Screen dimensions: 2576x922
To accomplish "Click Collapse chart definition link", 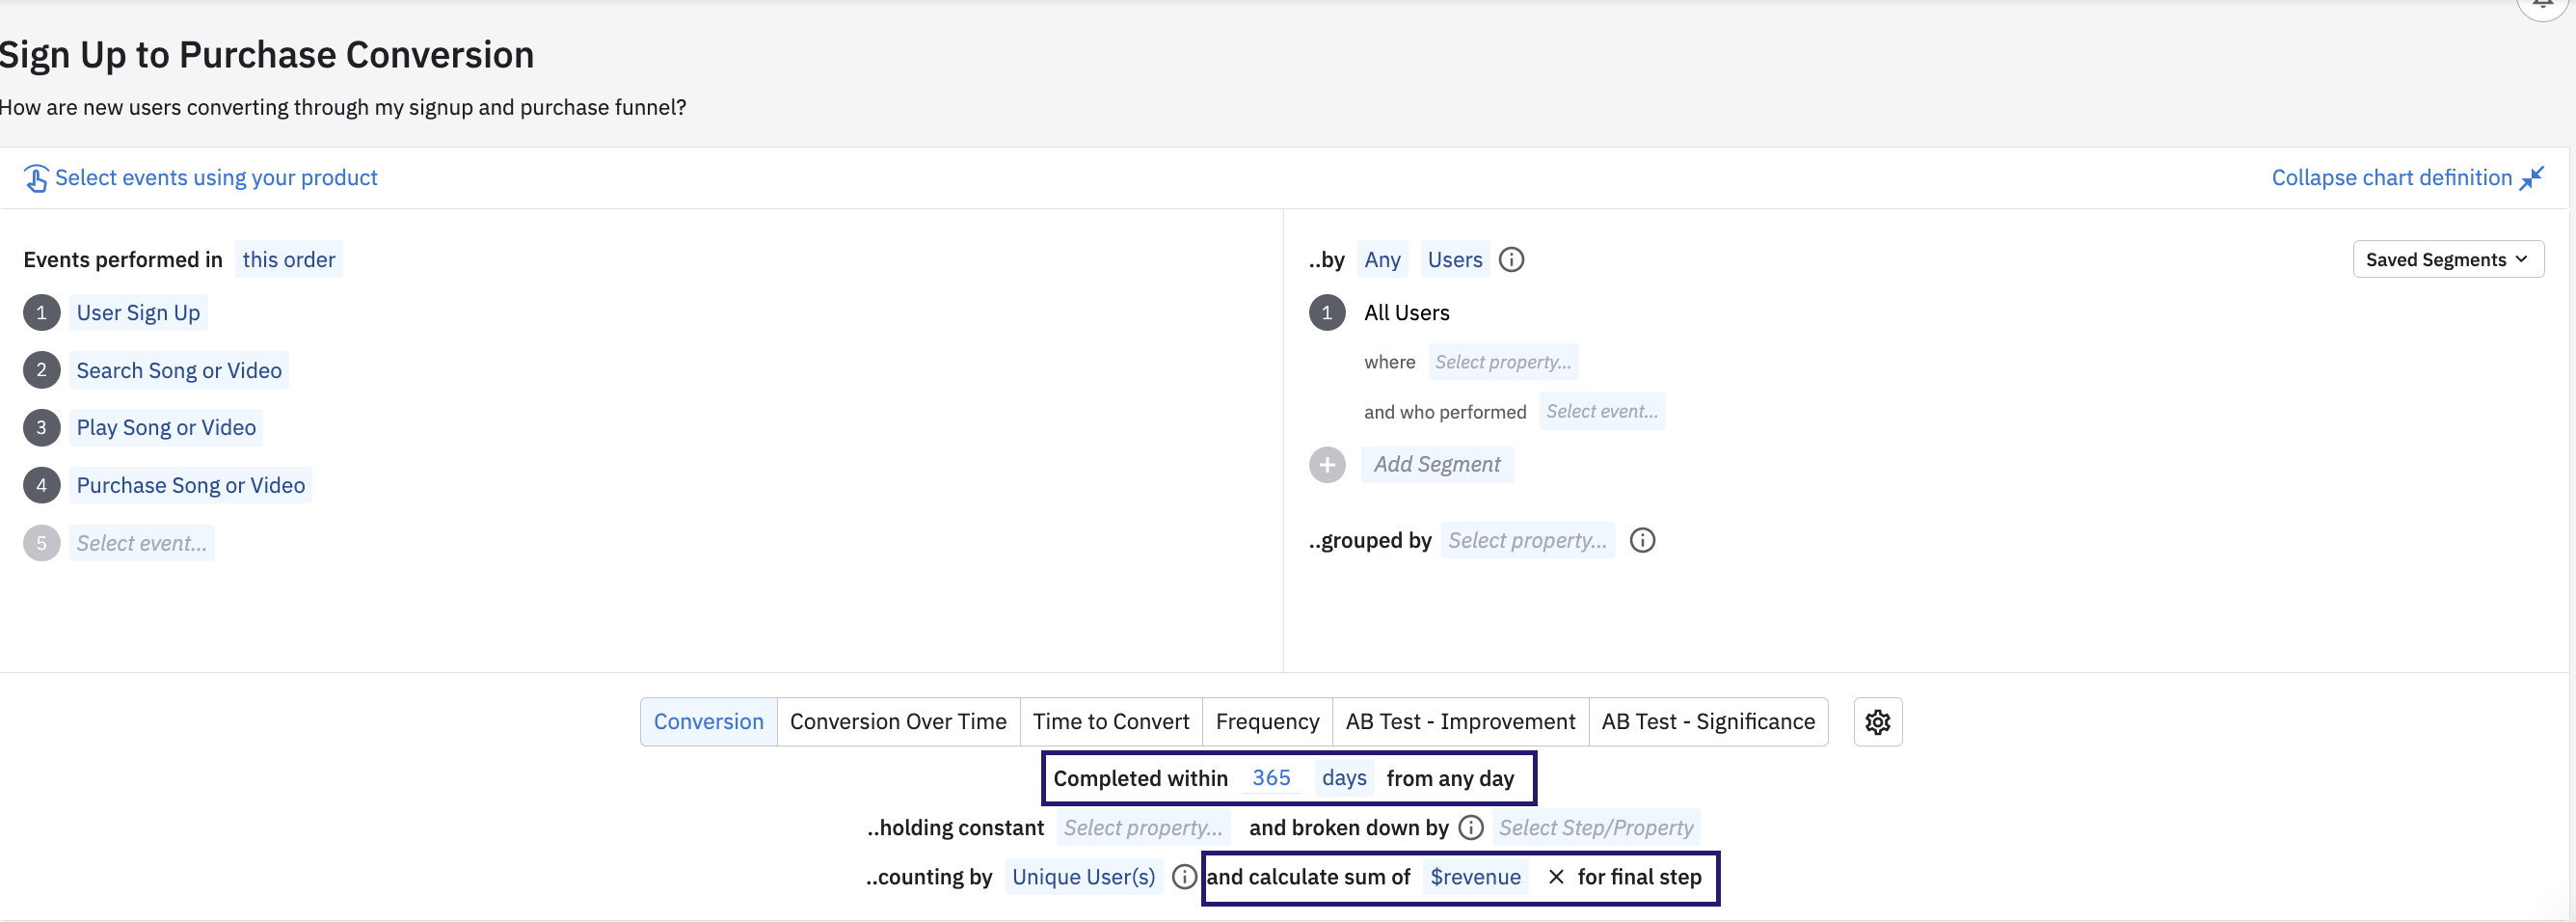I will 2391,178.
